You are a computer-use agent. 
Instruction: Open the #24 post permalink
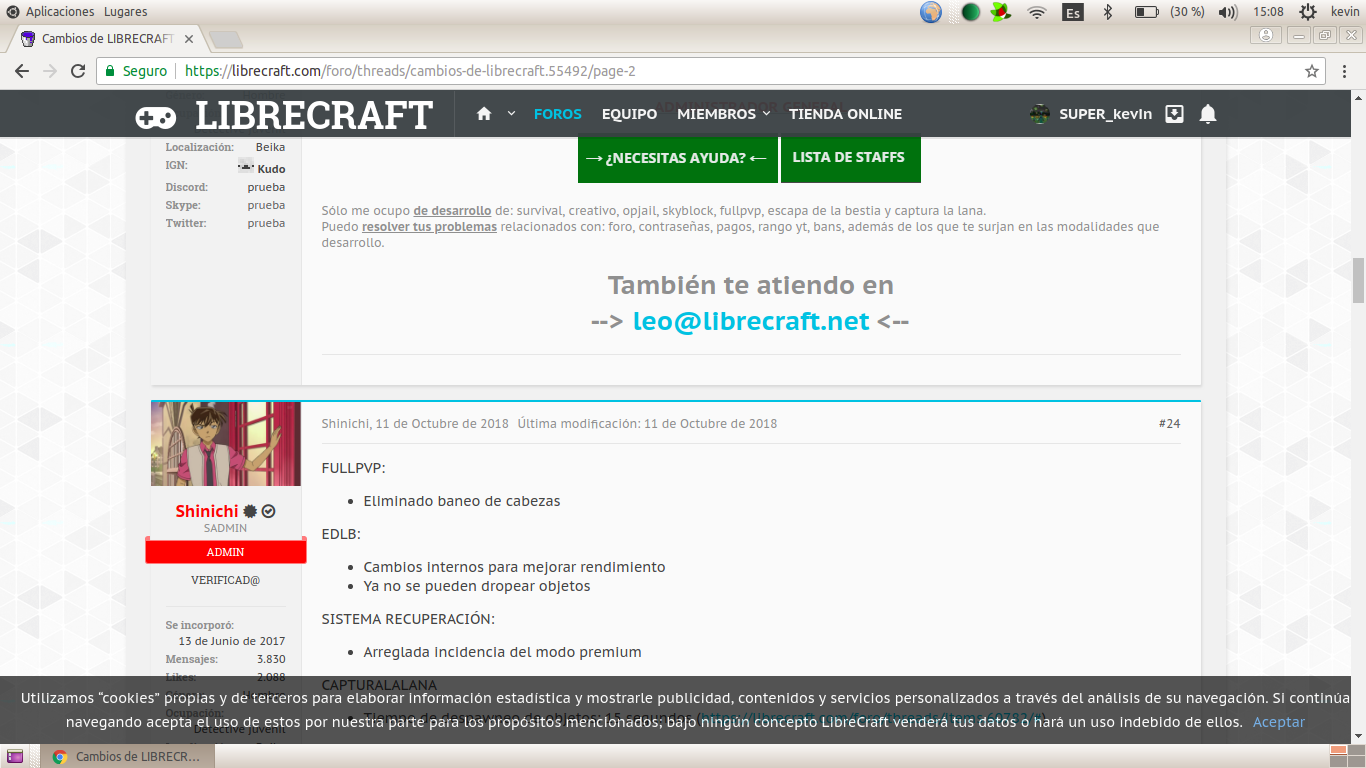[x=1169, y=424]
